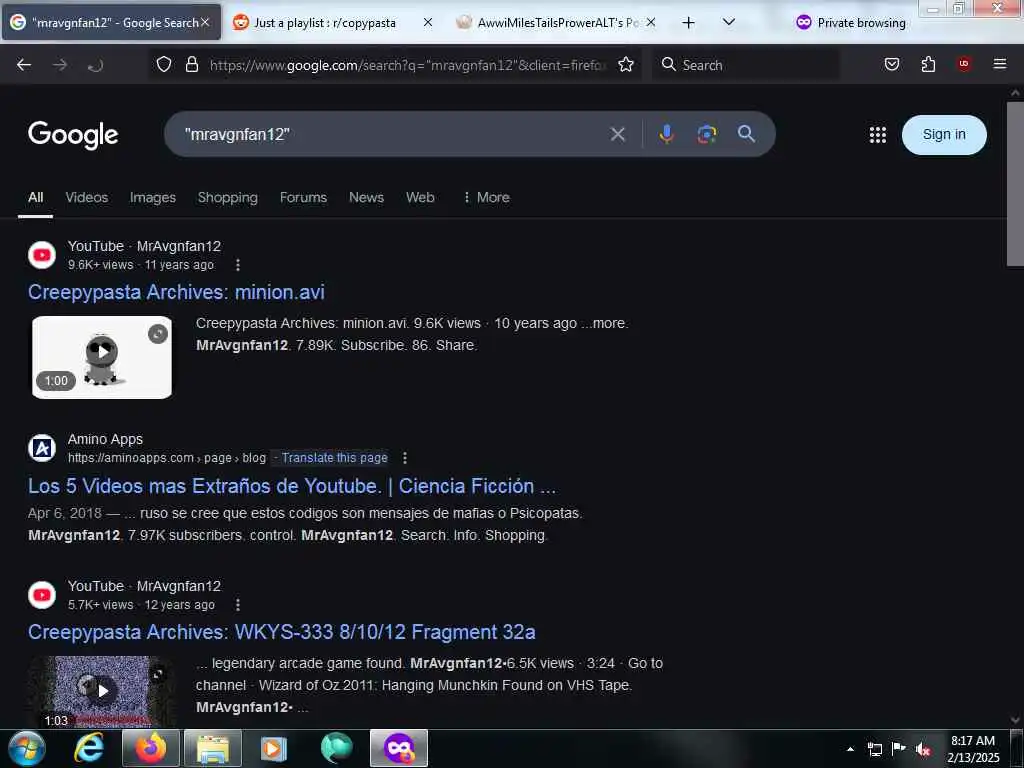Show hidden system tray icons

850,749
